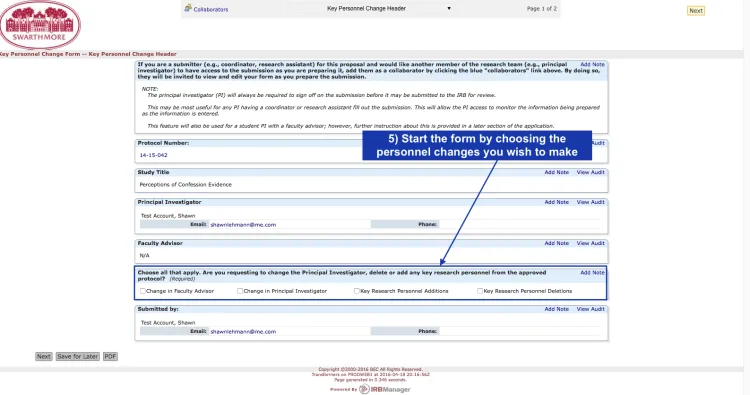
Task: Open the Principal Investigator email link
Action: [x=243, y=225]
